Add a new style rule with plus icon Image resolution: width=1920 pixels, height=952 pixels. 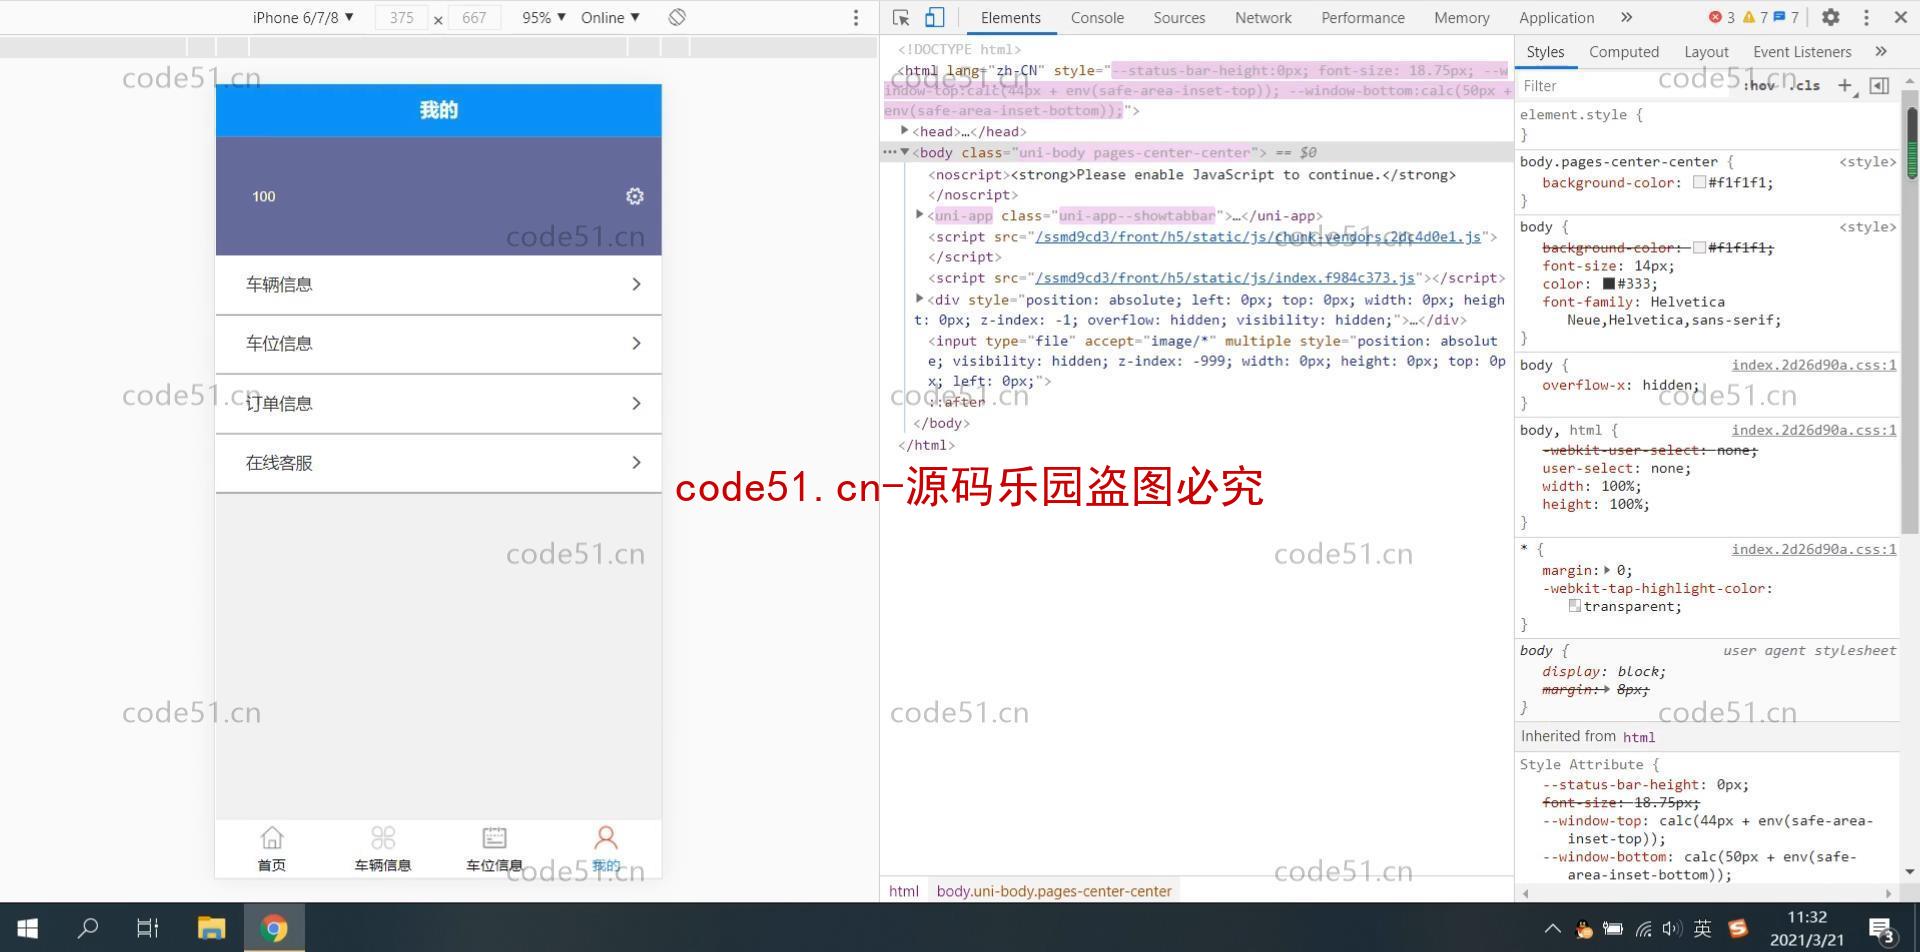click(1845, 86)
